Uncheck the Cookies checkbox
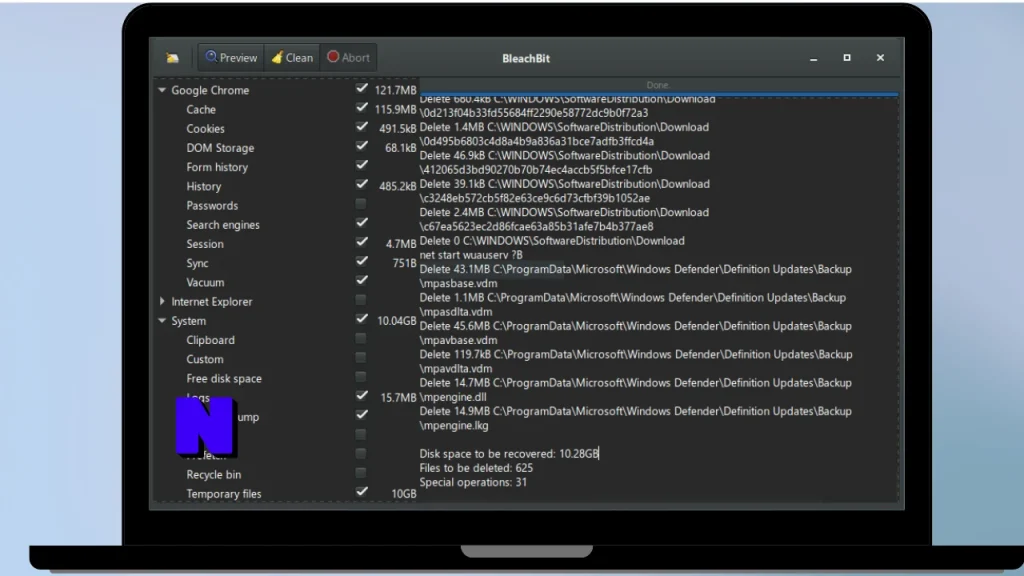 361,127
